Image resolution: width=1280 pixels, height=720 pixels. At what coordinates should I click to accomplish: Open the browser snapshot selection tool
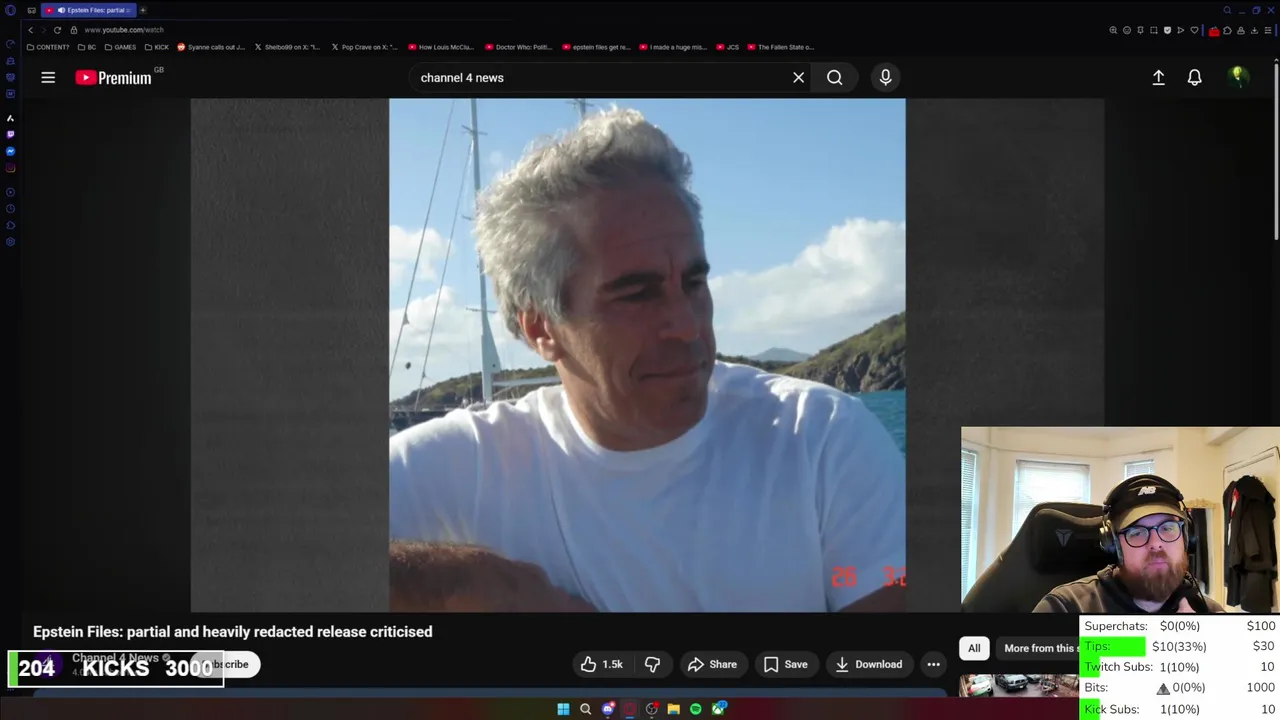pos(1154,30)
